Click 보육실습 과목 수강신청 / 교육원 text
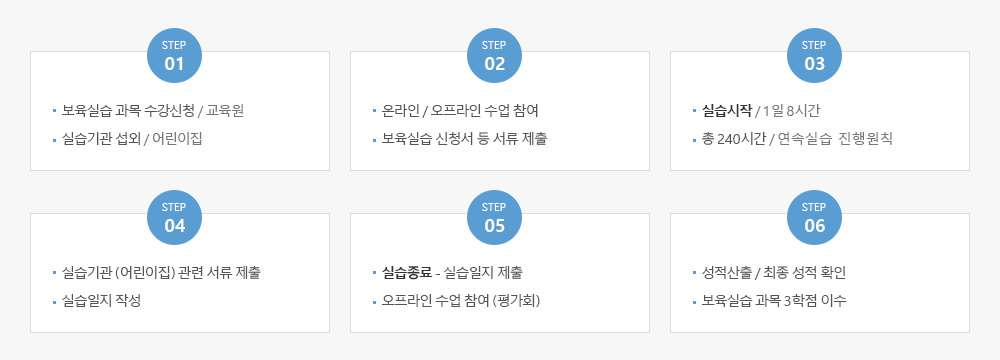The height and width of the screenshot is (360, 1000). [153, 111]
